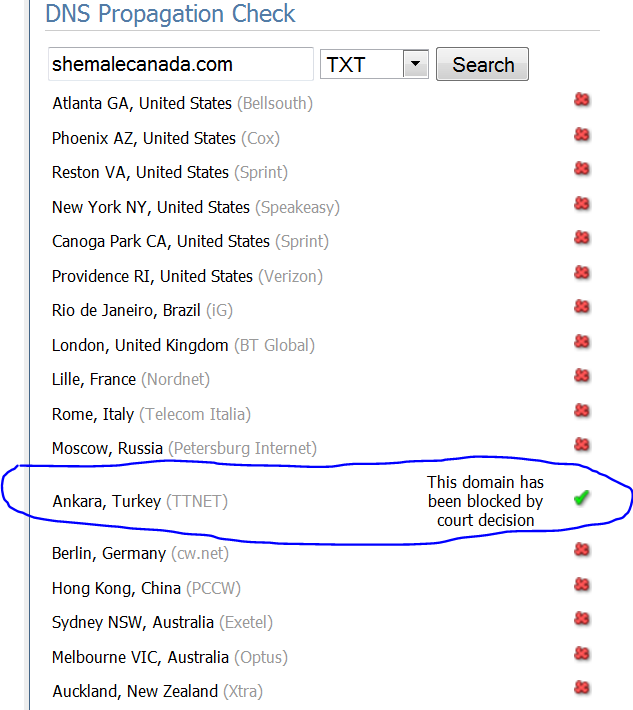Viewport: 633px width, 710px height.
Task: Click the red X icon beside Moscow, Russia
Action: click(x=581, y=445)
